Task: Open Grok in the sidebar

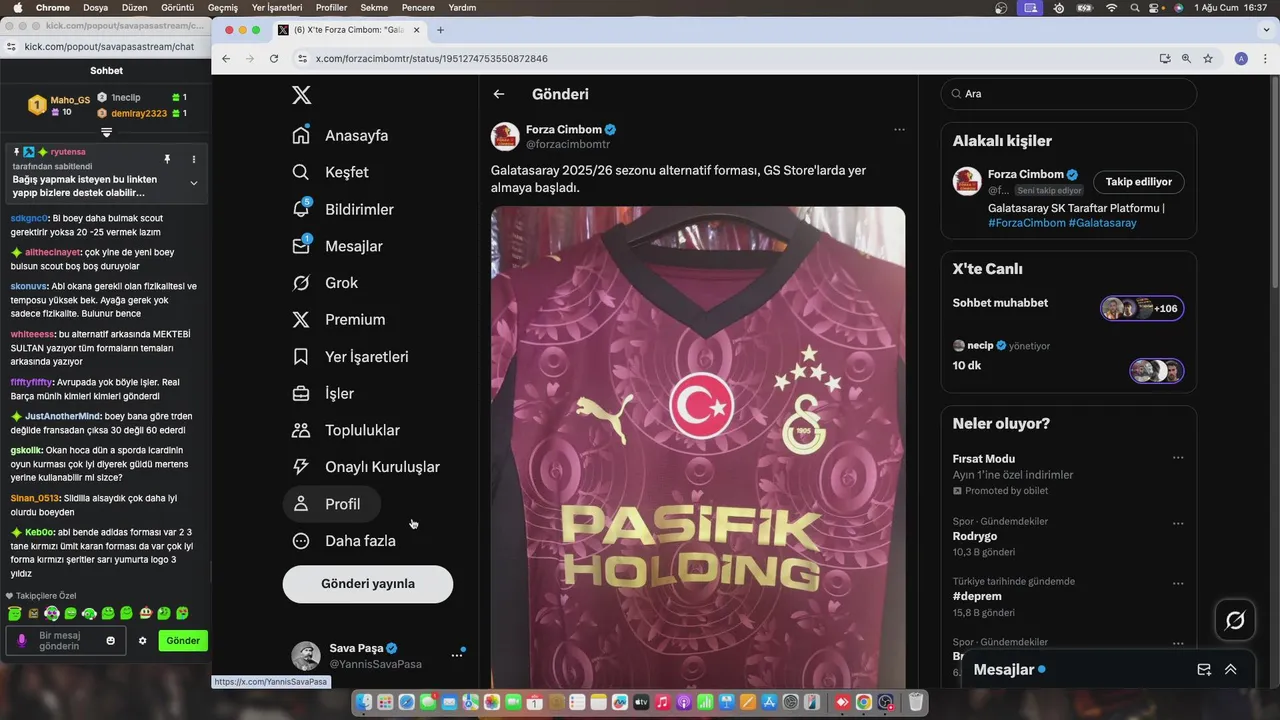Action: 324,283
